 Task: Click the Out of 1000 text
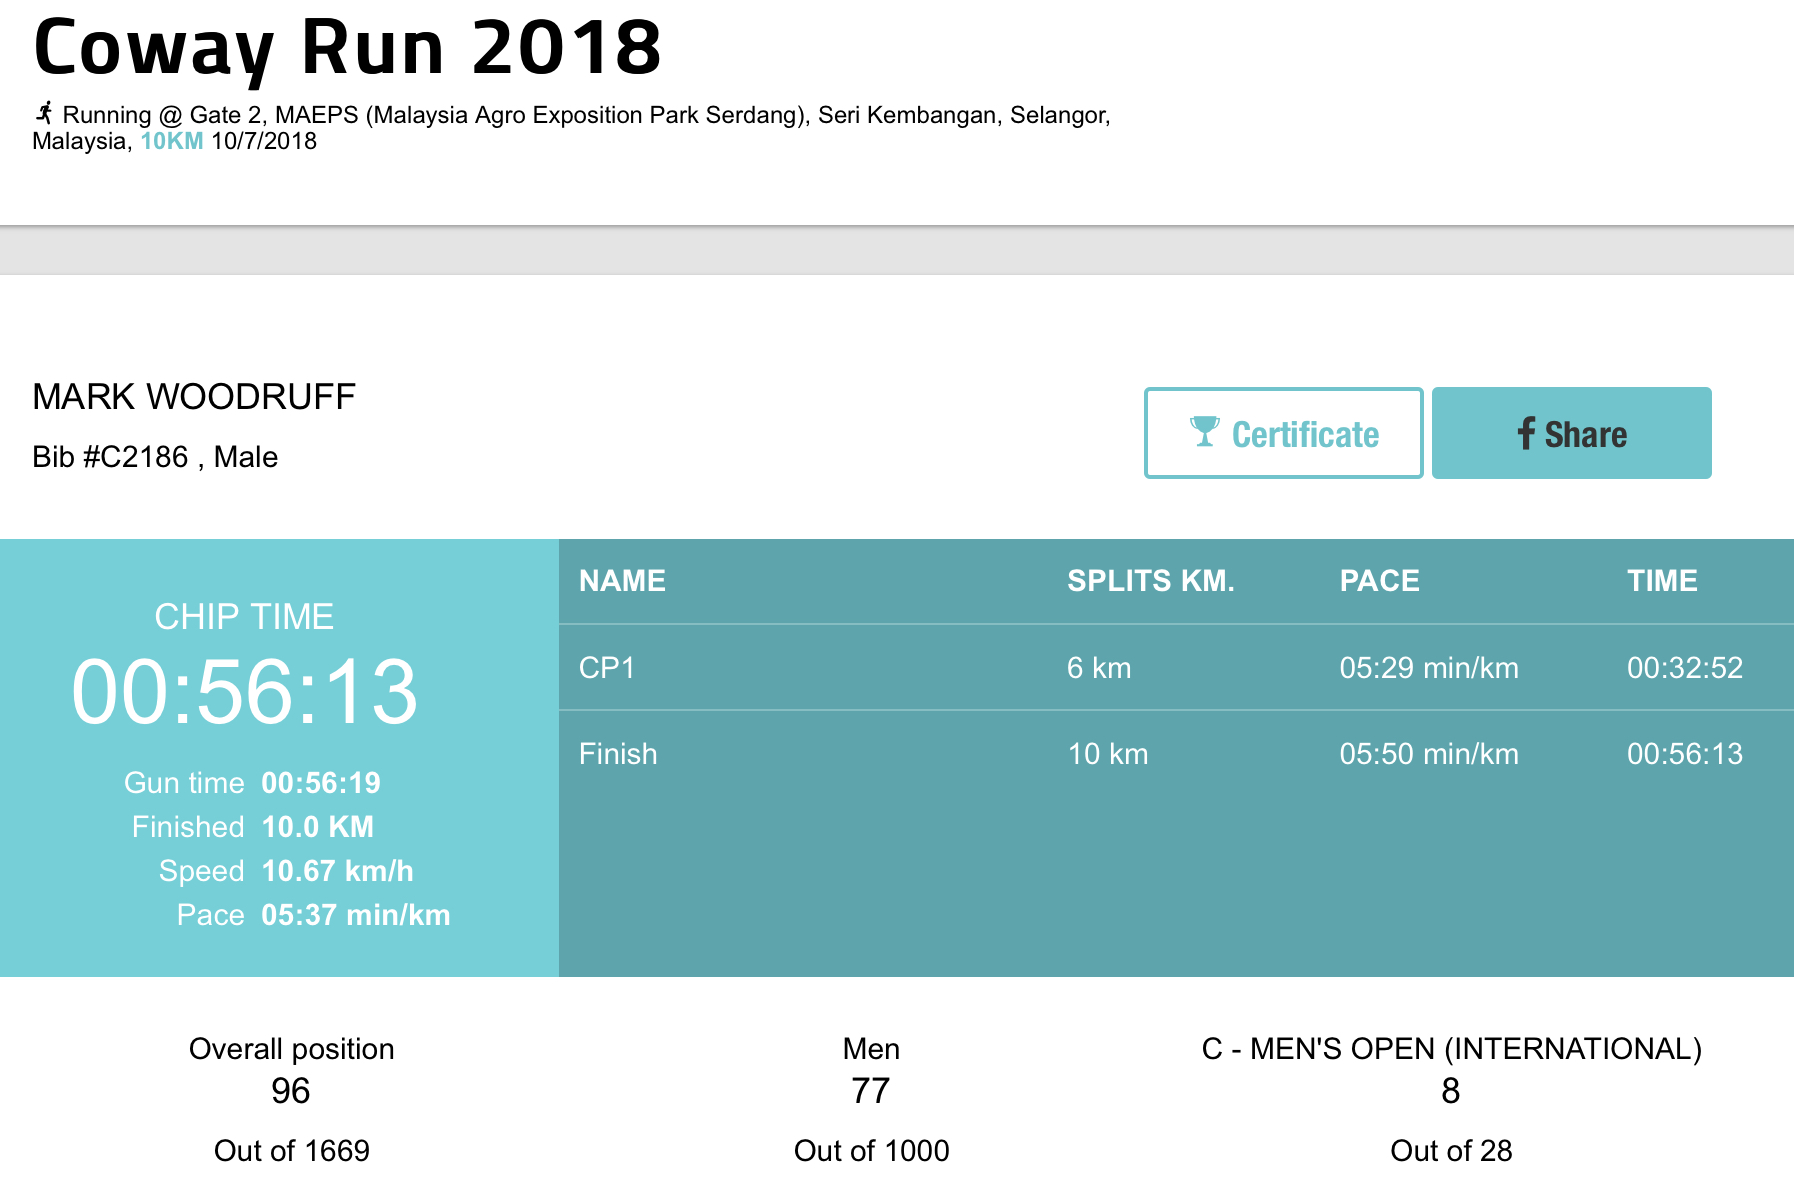(871, 1151)
